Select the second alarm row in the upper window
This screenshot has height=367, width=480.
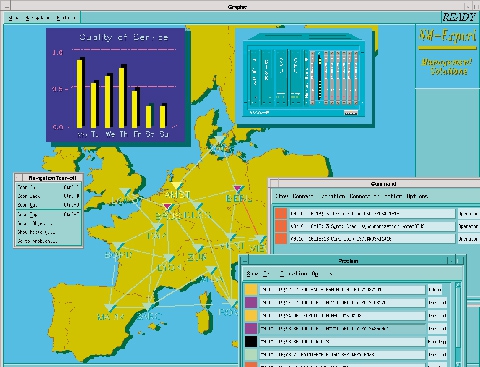coord(372,226)
